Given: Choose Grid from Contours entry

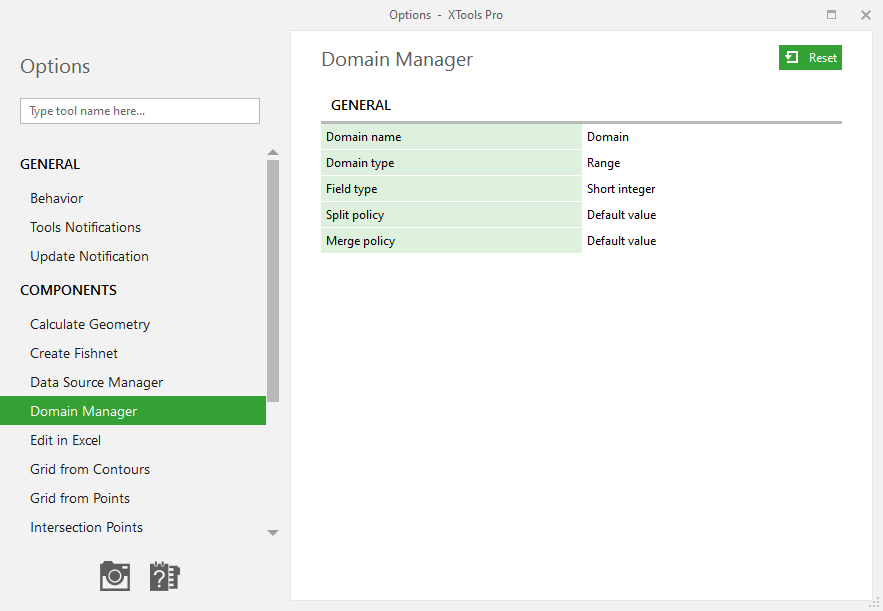Looking at the screenshot, I should coord(90,469).
